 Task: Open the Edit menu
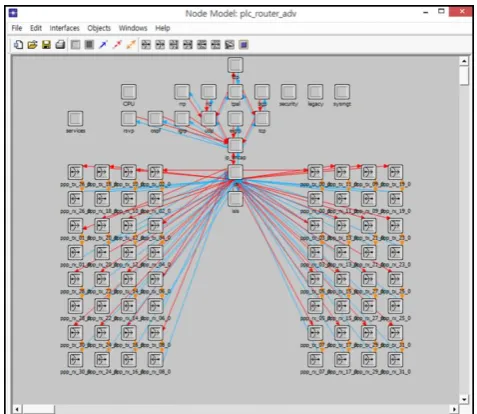tap(36, 28)
